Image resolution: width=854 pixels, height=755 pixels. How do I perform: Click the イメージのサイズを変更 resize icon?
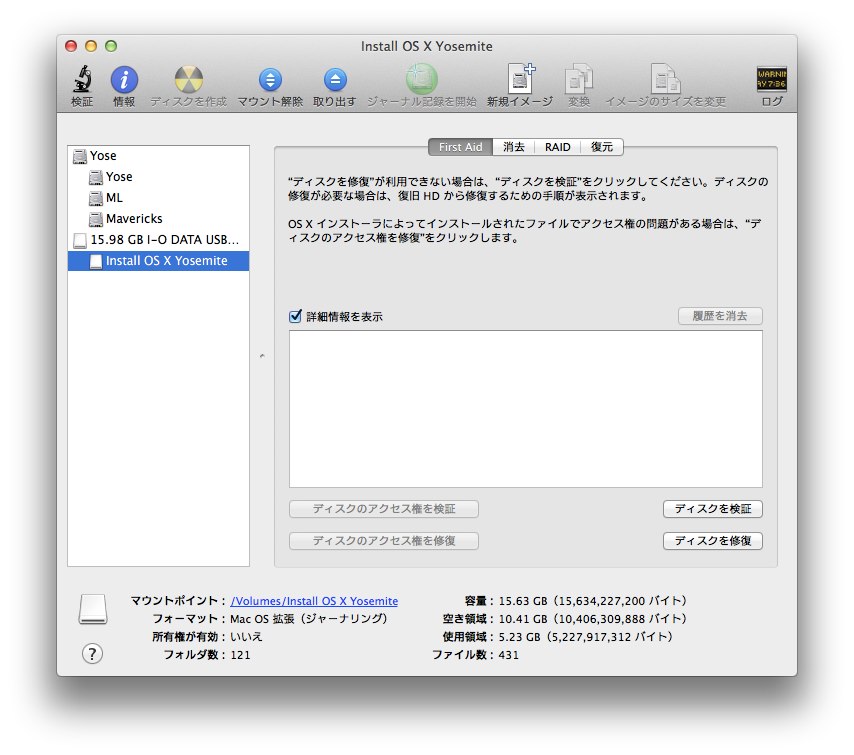pyautogui.click(x=666, y=80)
